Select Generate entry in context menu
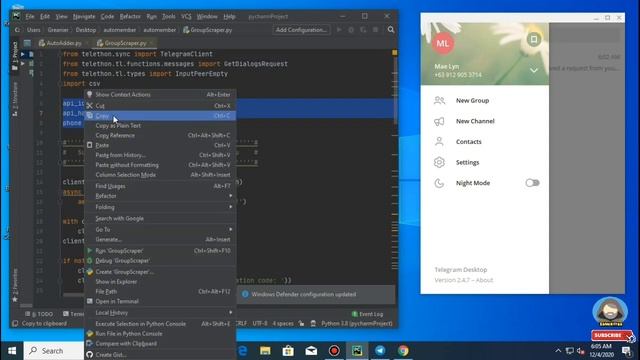The width and height of the screenshot is (640, 360). 160,240
